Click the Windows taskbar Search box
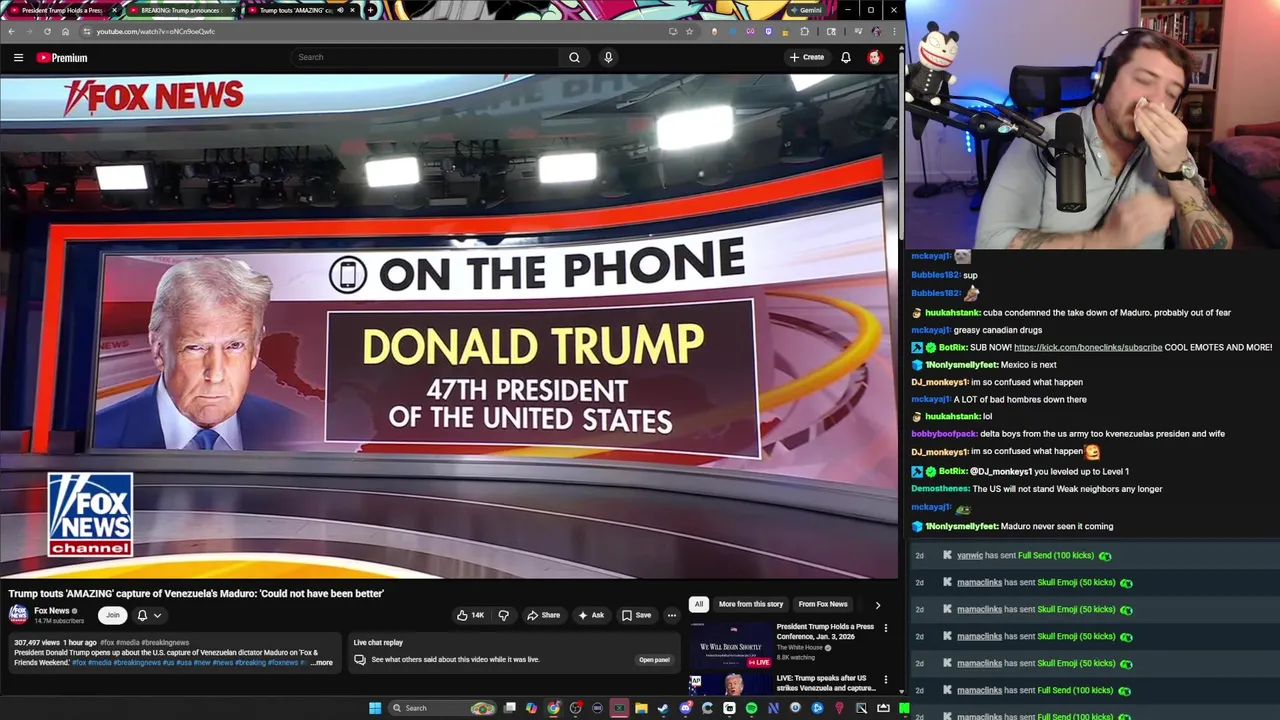 click(x=441, y=708)
